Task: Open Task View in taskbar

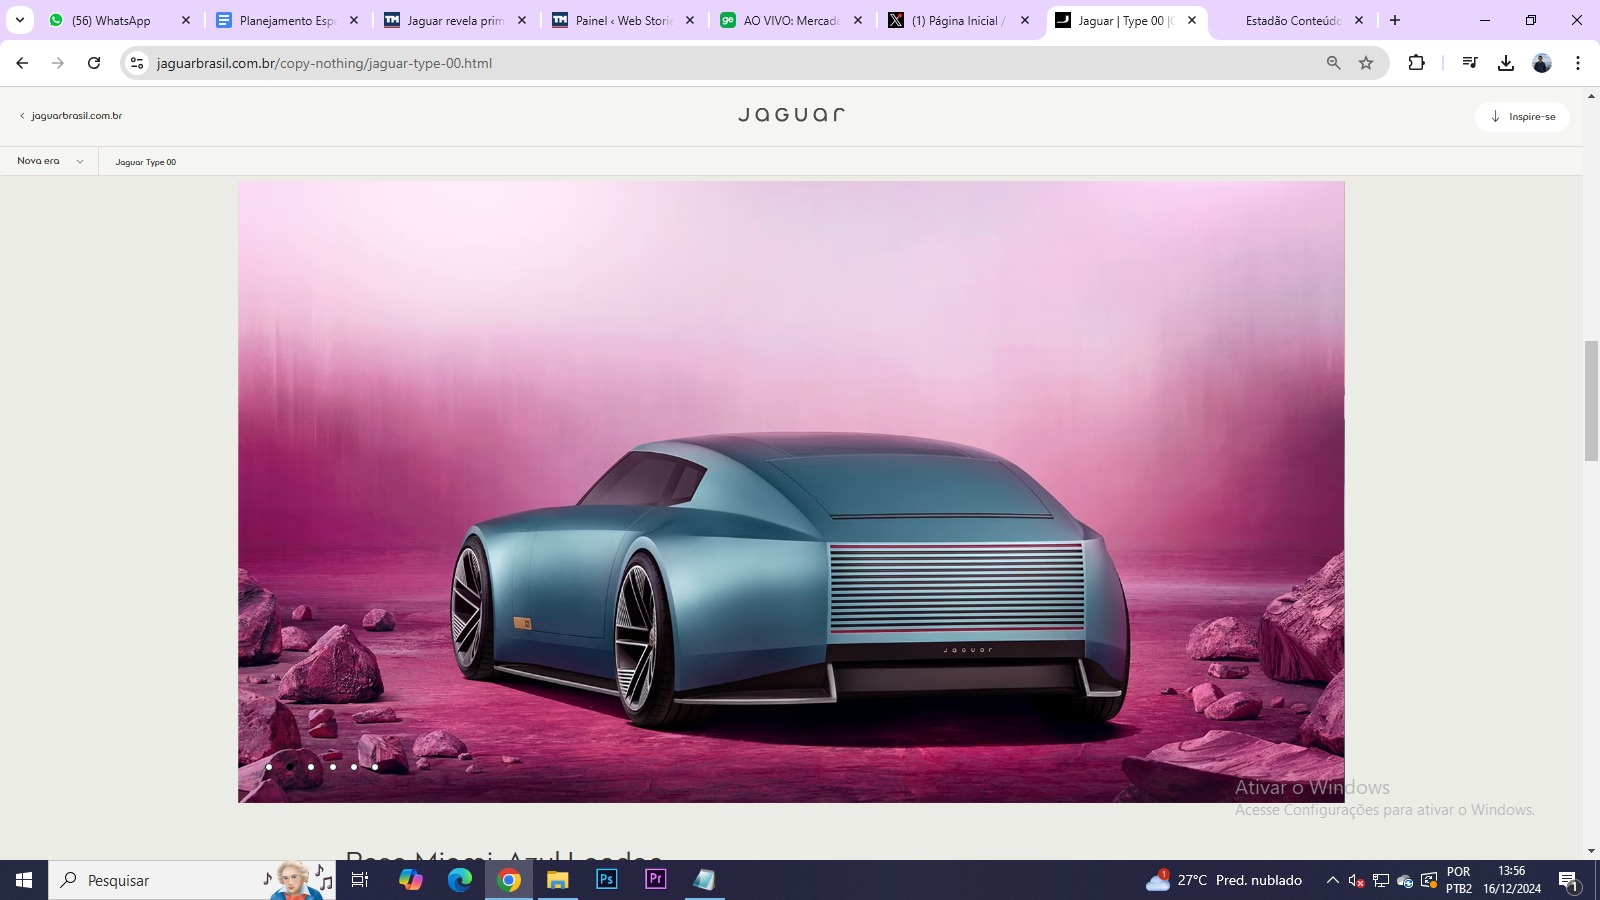Action: pyautogui.click(x=360, y=880)
